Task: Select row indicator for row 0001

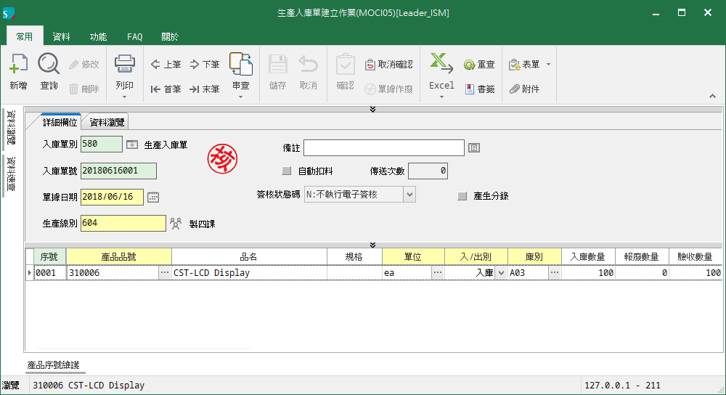Action: (x=30, y=273)
